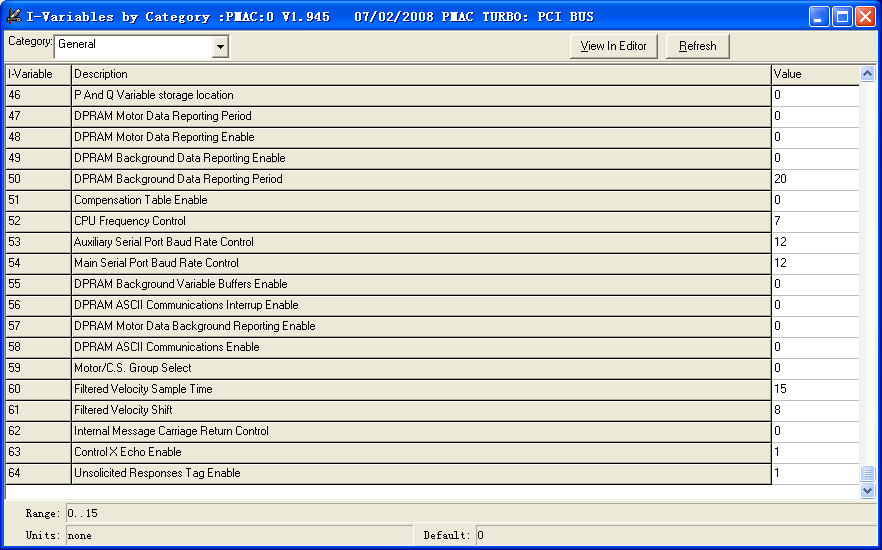Select 'CPU Frequency Control' description
Viewport: 882px width, 550px height.
[x=421, y=221]
